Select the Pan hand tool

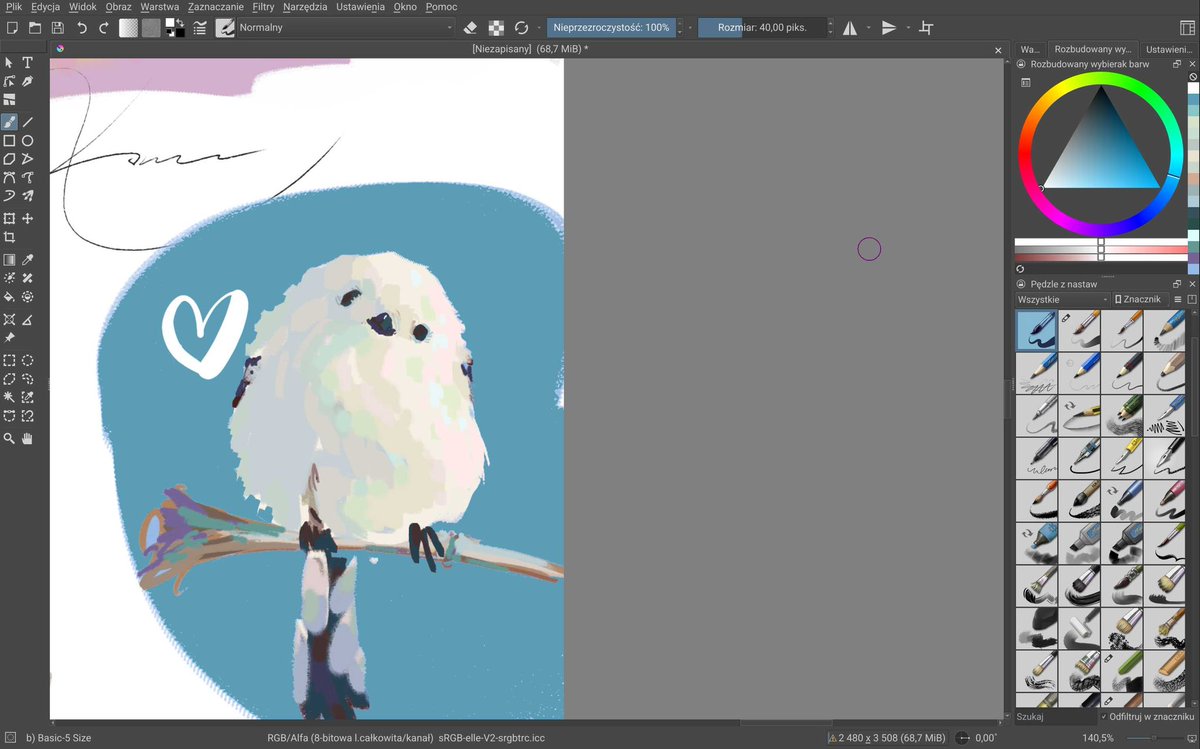click(x=28, y=438)
